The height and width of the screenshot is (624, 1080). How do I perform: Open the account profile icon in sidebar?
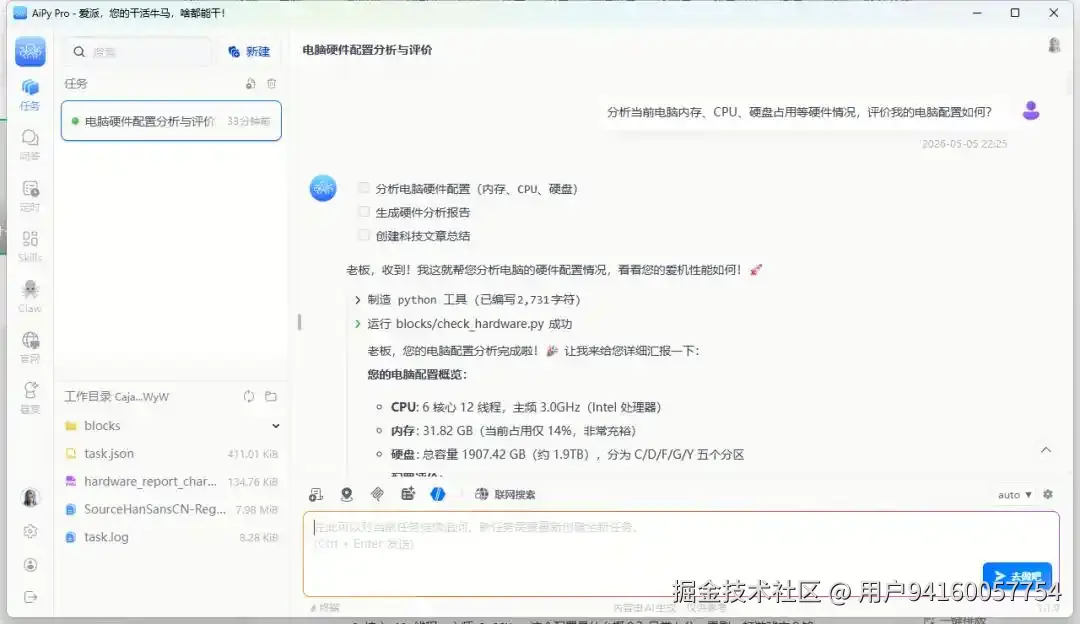[x=30, y=565]
